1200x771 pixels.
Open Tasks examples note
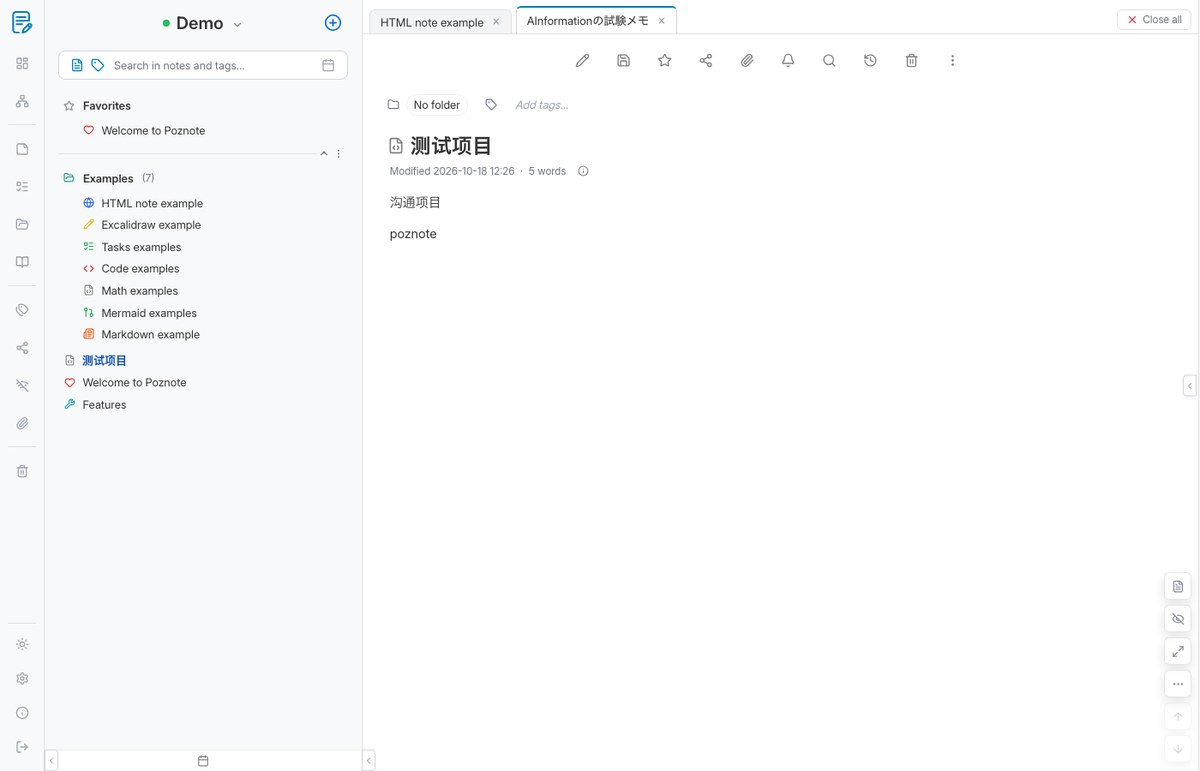pyautogui.click(x=141, y=247)
